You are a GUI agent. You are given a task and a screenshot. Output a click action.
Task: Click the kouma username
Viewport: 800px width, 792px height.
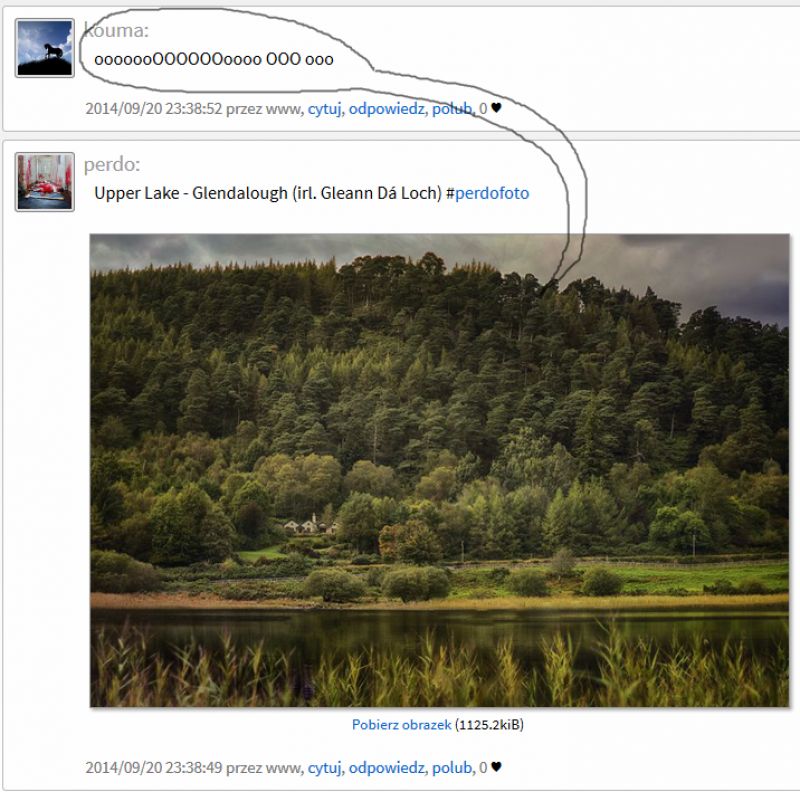[116, 31]
